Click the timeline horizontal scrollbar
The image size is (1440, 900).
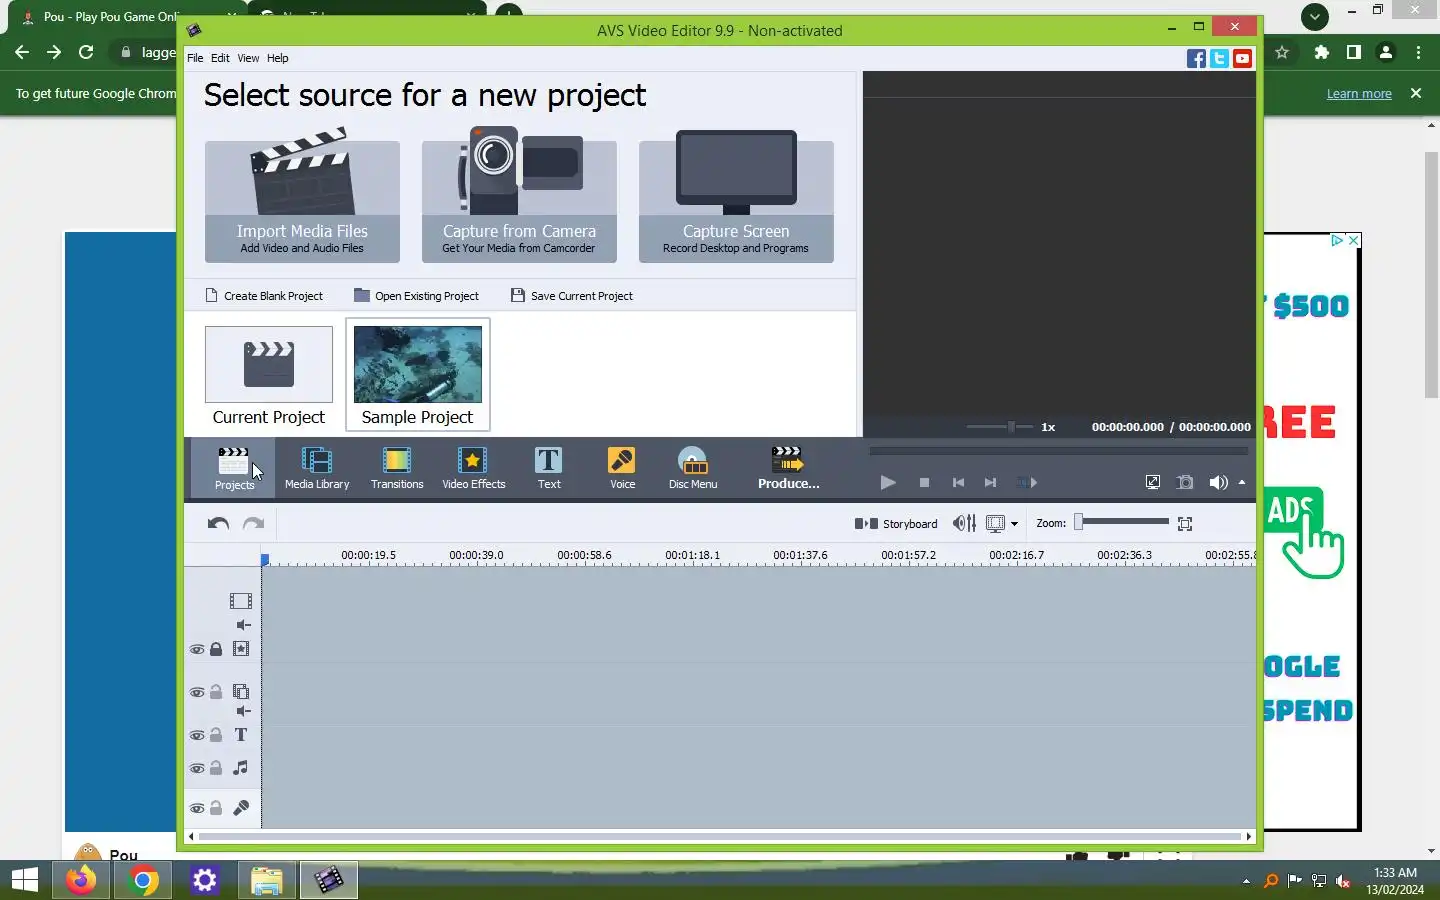[720, 836]
